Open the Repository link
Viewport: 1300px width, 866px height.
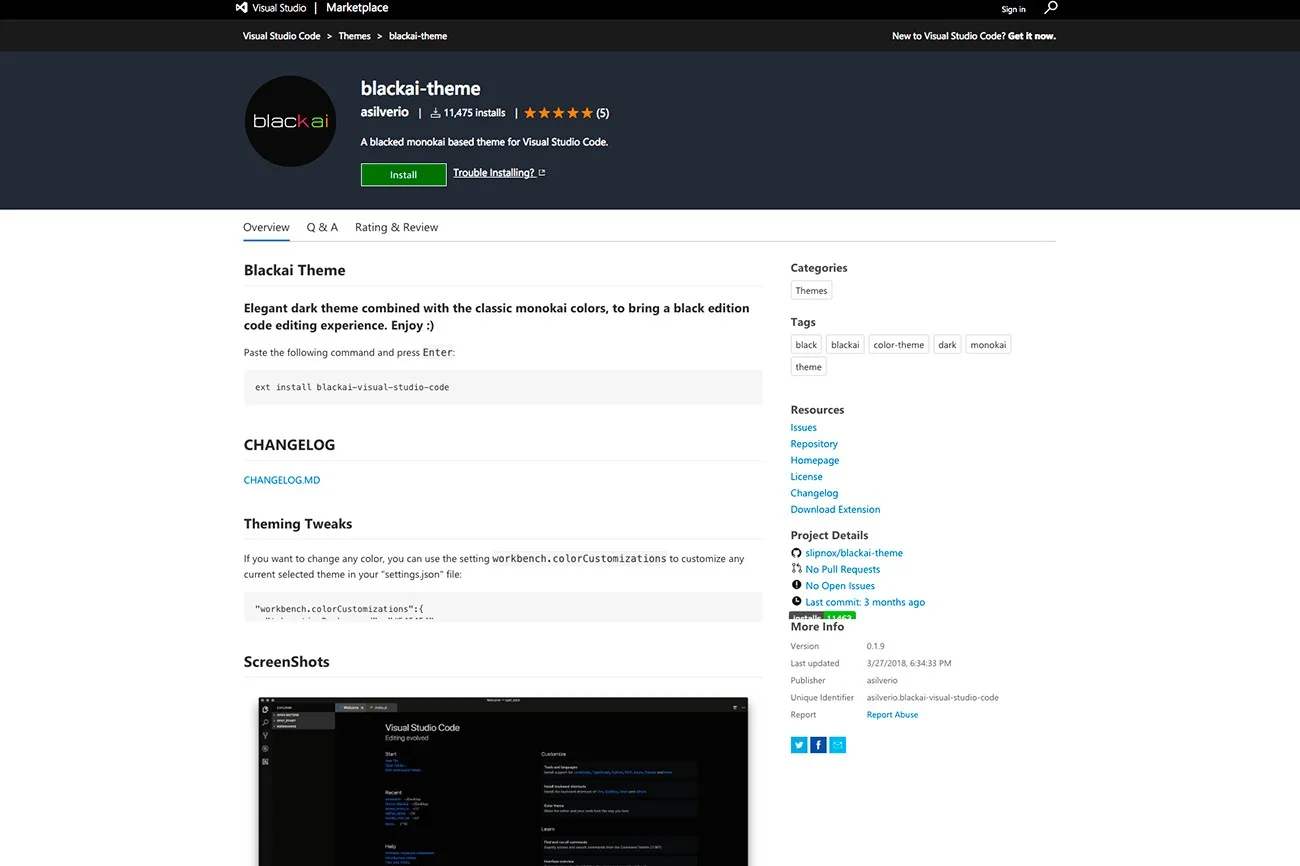(x=814, y=444)
